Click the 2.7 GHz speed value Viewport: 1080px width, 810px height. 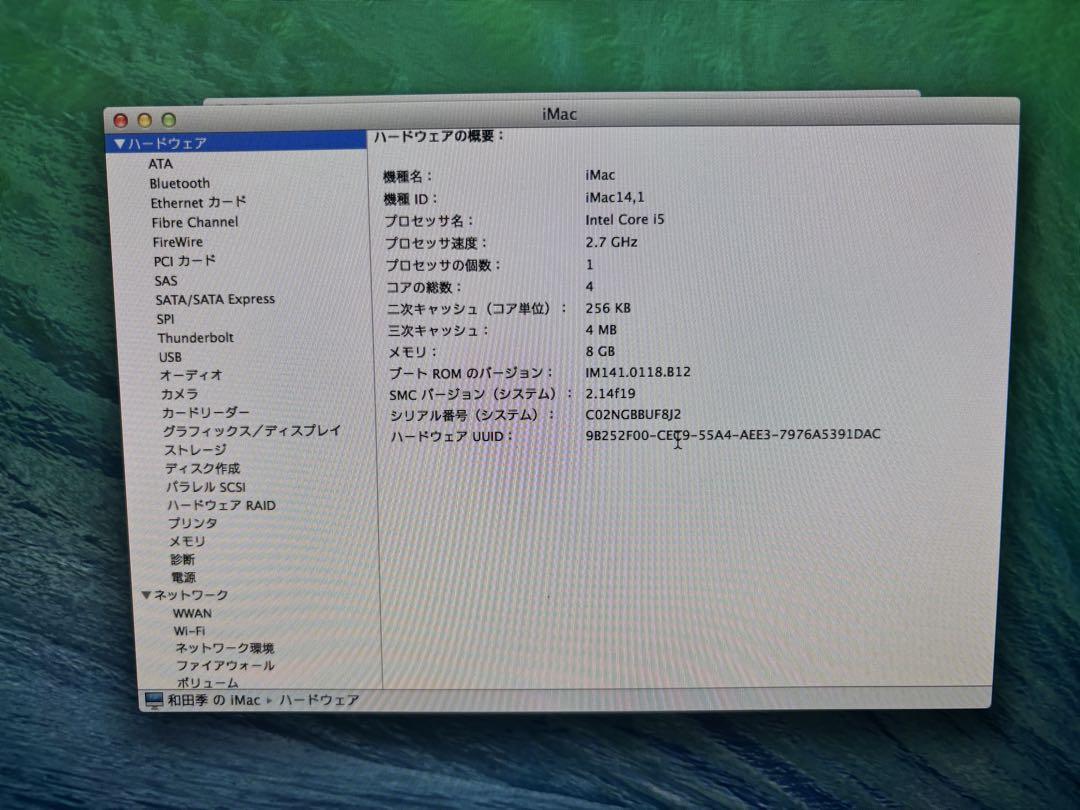(611, 242)
